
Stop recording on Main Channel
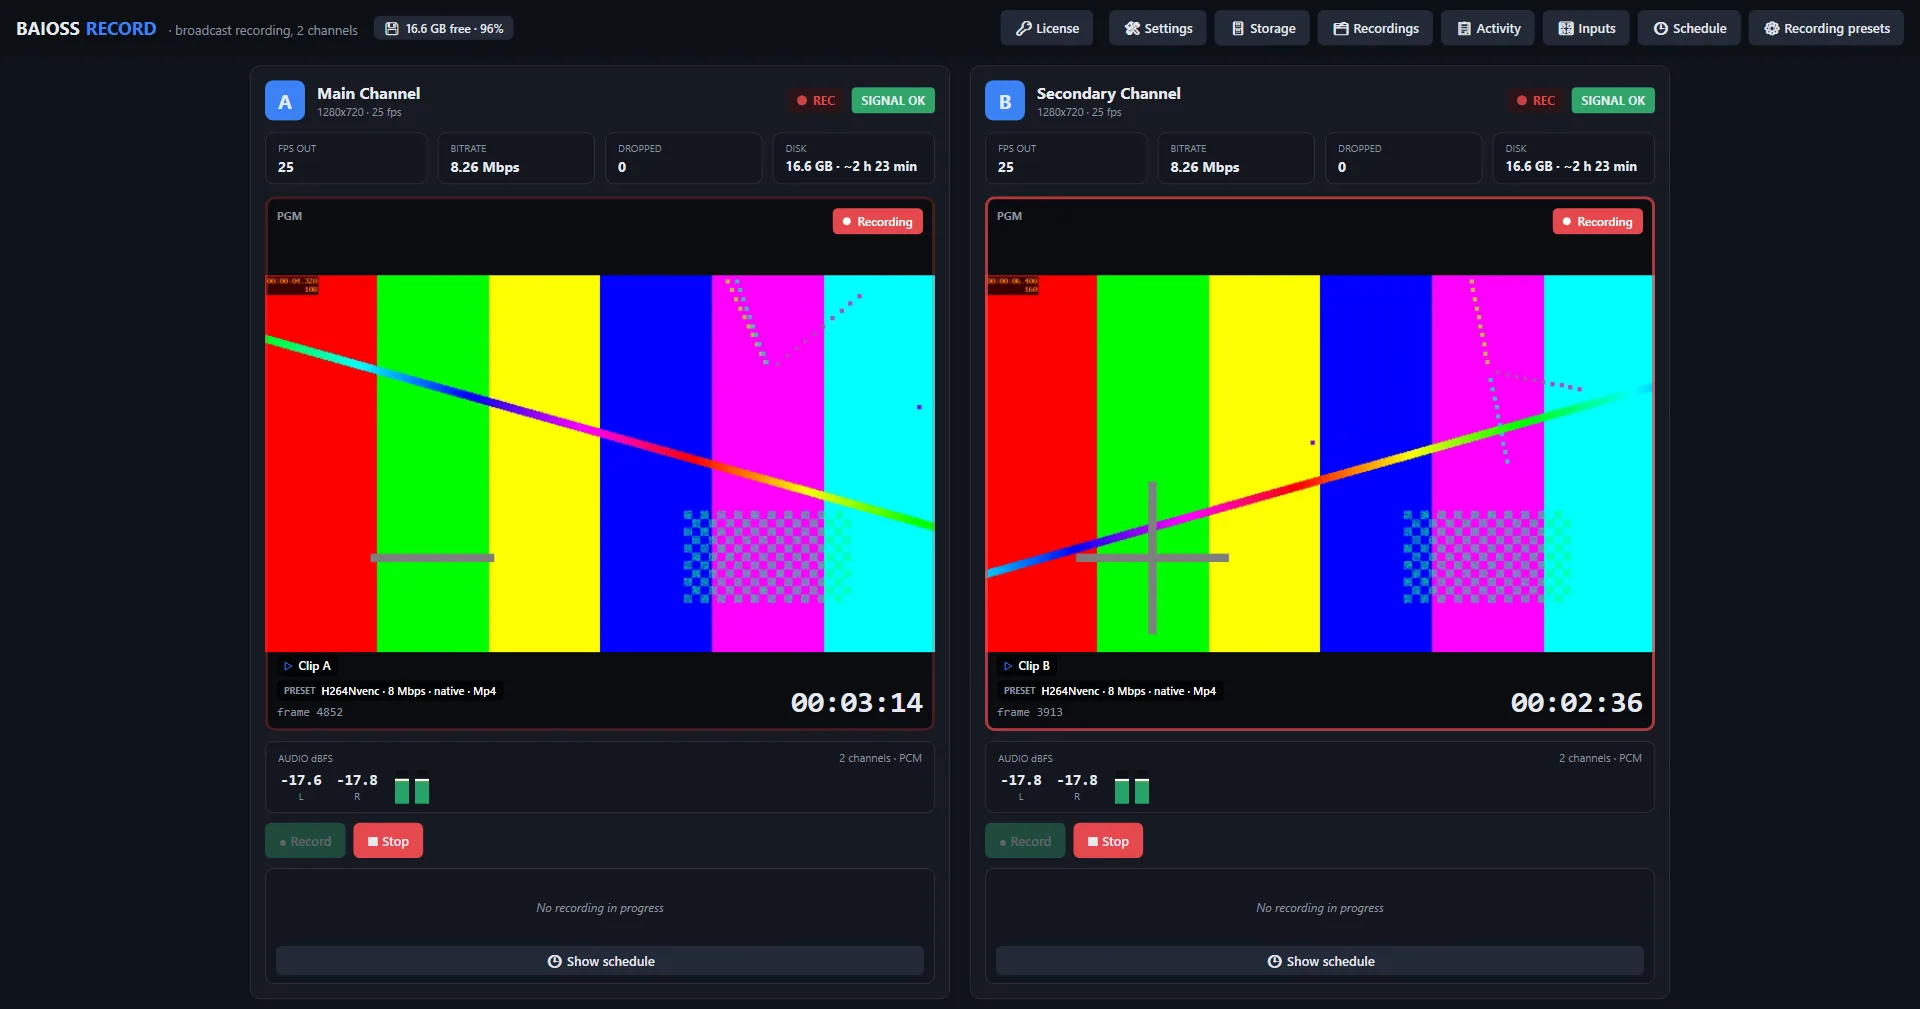click(388, 841)
